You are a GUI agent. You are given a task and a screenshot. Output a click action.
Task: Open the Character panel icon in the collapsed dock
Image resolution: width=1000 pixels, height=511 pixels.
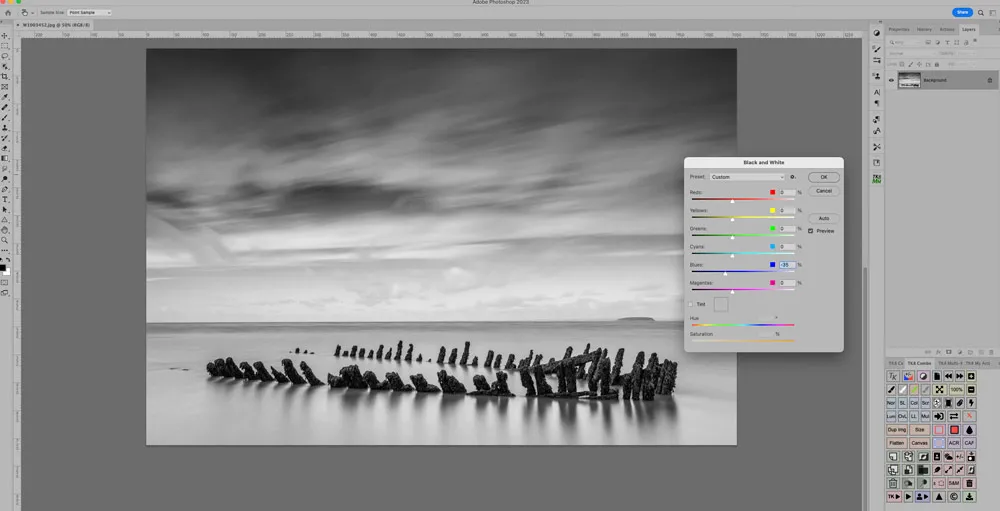(x=877, y=92)
